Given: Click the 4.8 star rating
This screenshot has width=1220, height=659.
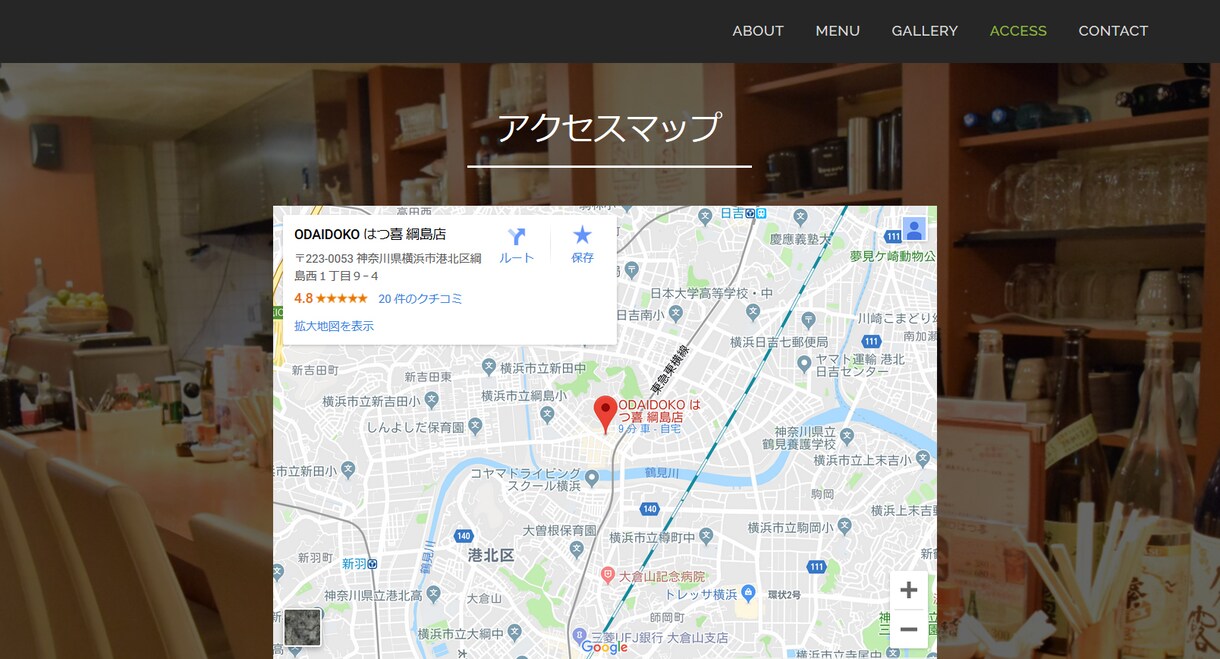Looking at the screenshot, I should point(331,299).
